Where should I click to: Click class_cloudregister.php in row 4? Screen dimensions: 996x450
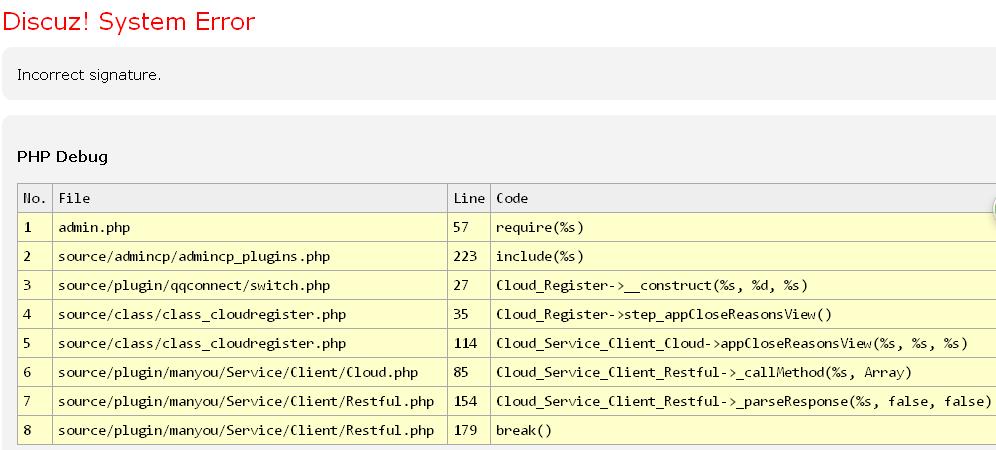tap(202, 314)
